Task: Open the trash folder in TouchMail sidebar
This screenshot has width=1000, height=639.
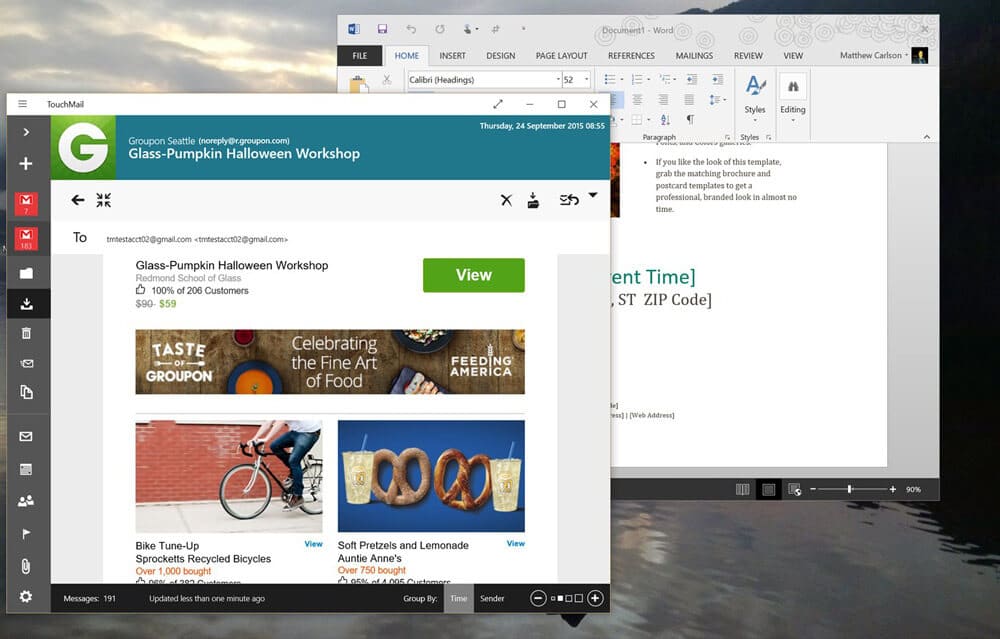Action: pyautogui.click(x=27, y=334)
